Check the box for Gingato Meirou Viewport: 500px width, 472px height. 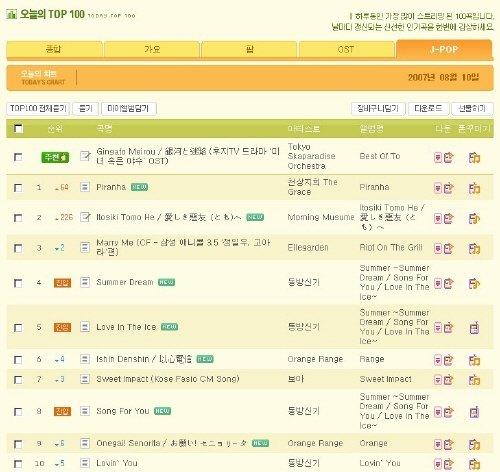click(18, 157)
